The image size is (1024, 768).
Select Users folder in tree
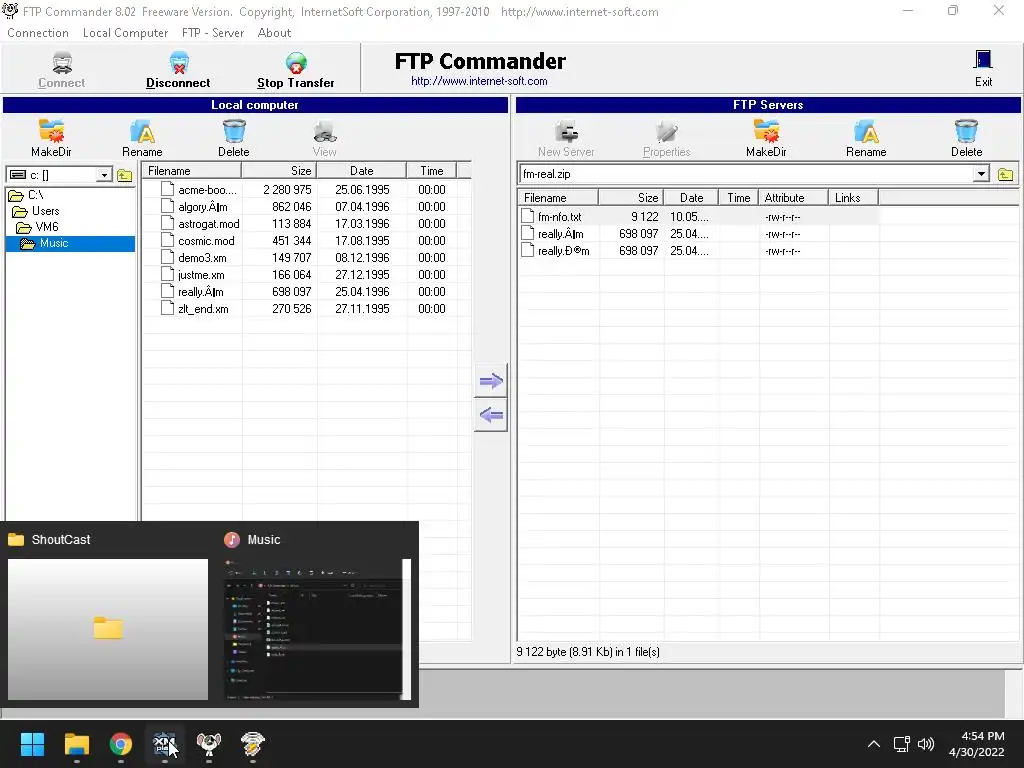(45, 211)
